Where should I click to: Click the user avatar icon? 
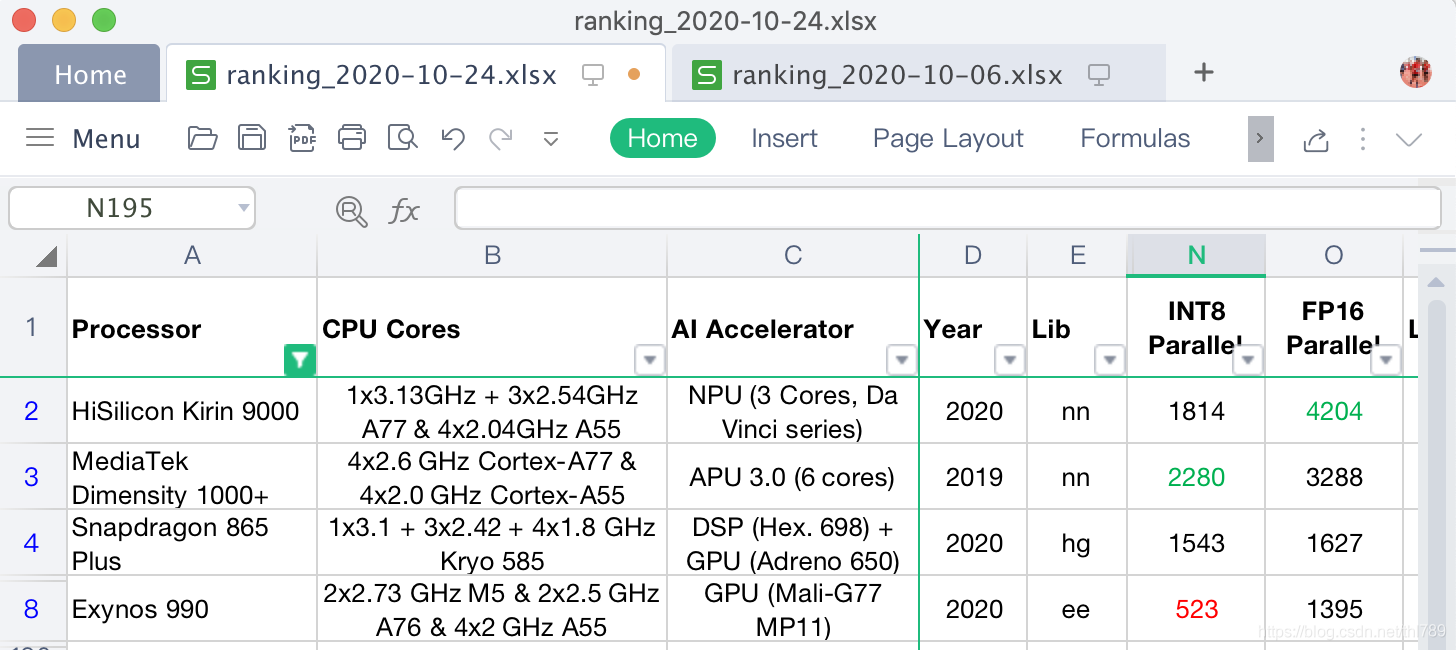[1415, 72]
